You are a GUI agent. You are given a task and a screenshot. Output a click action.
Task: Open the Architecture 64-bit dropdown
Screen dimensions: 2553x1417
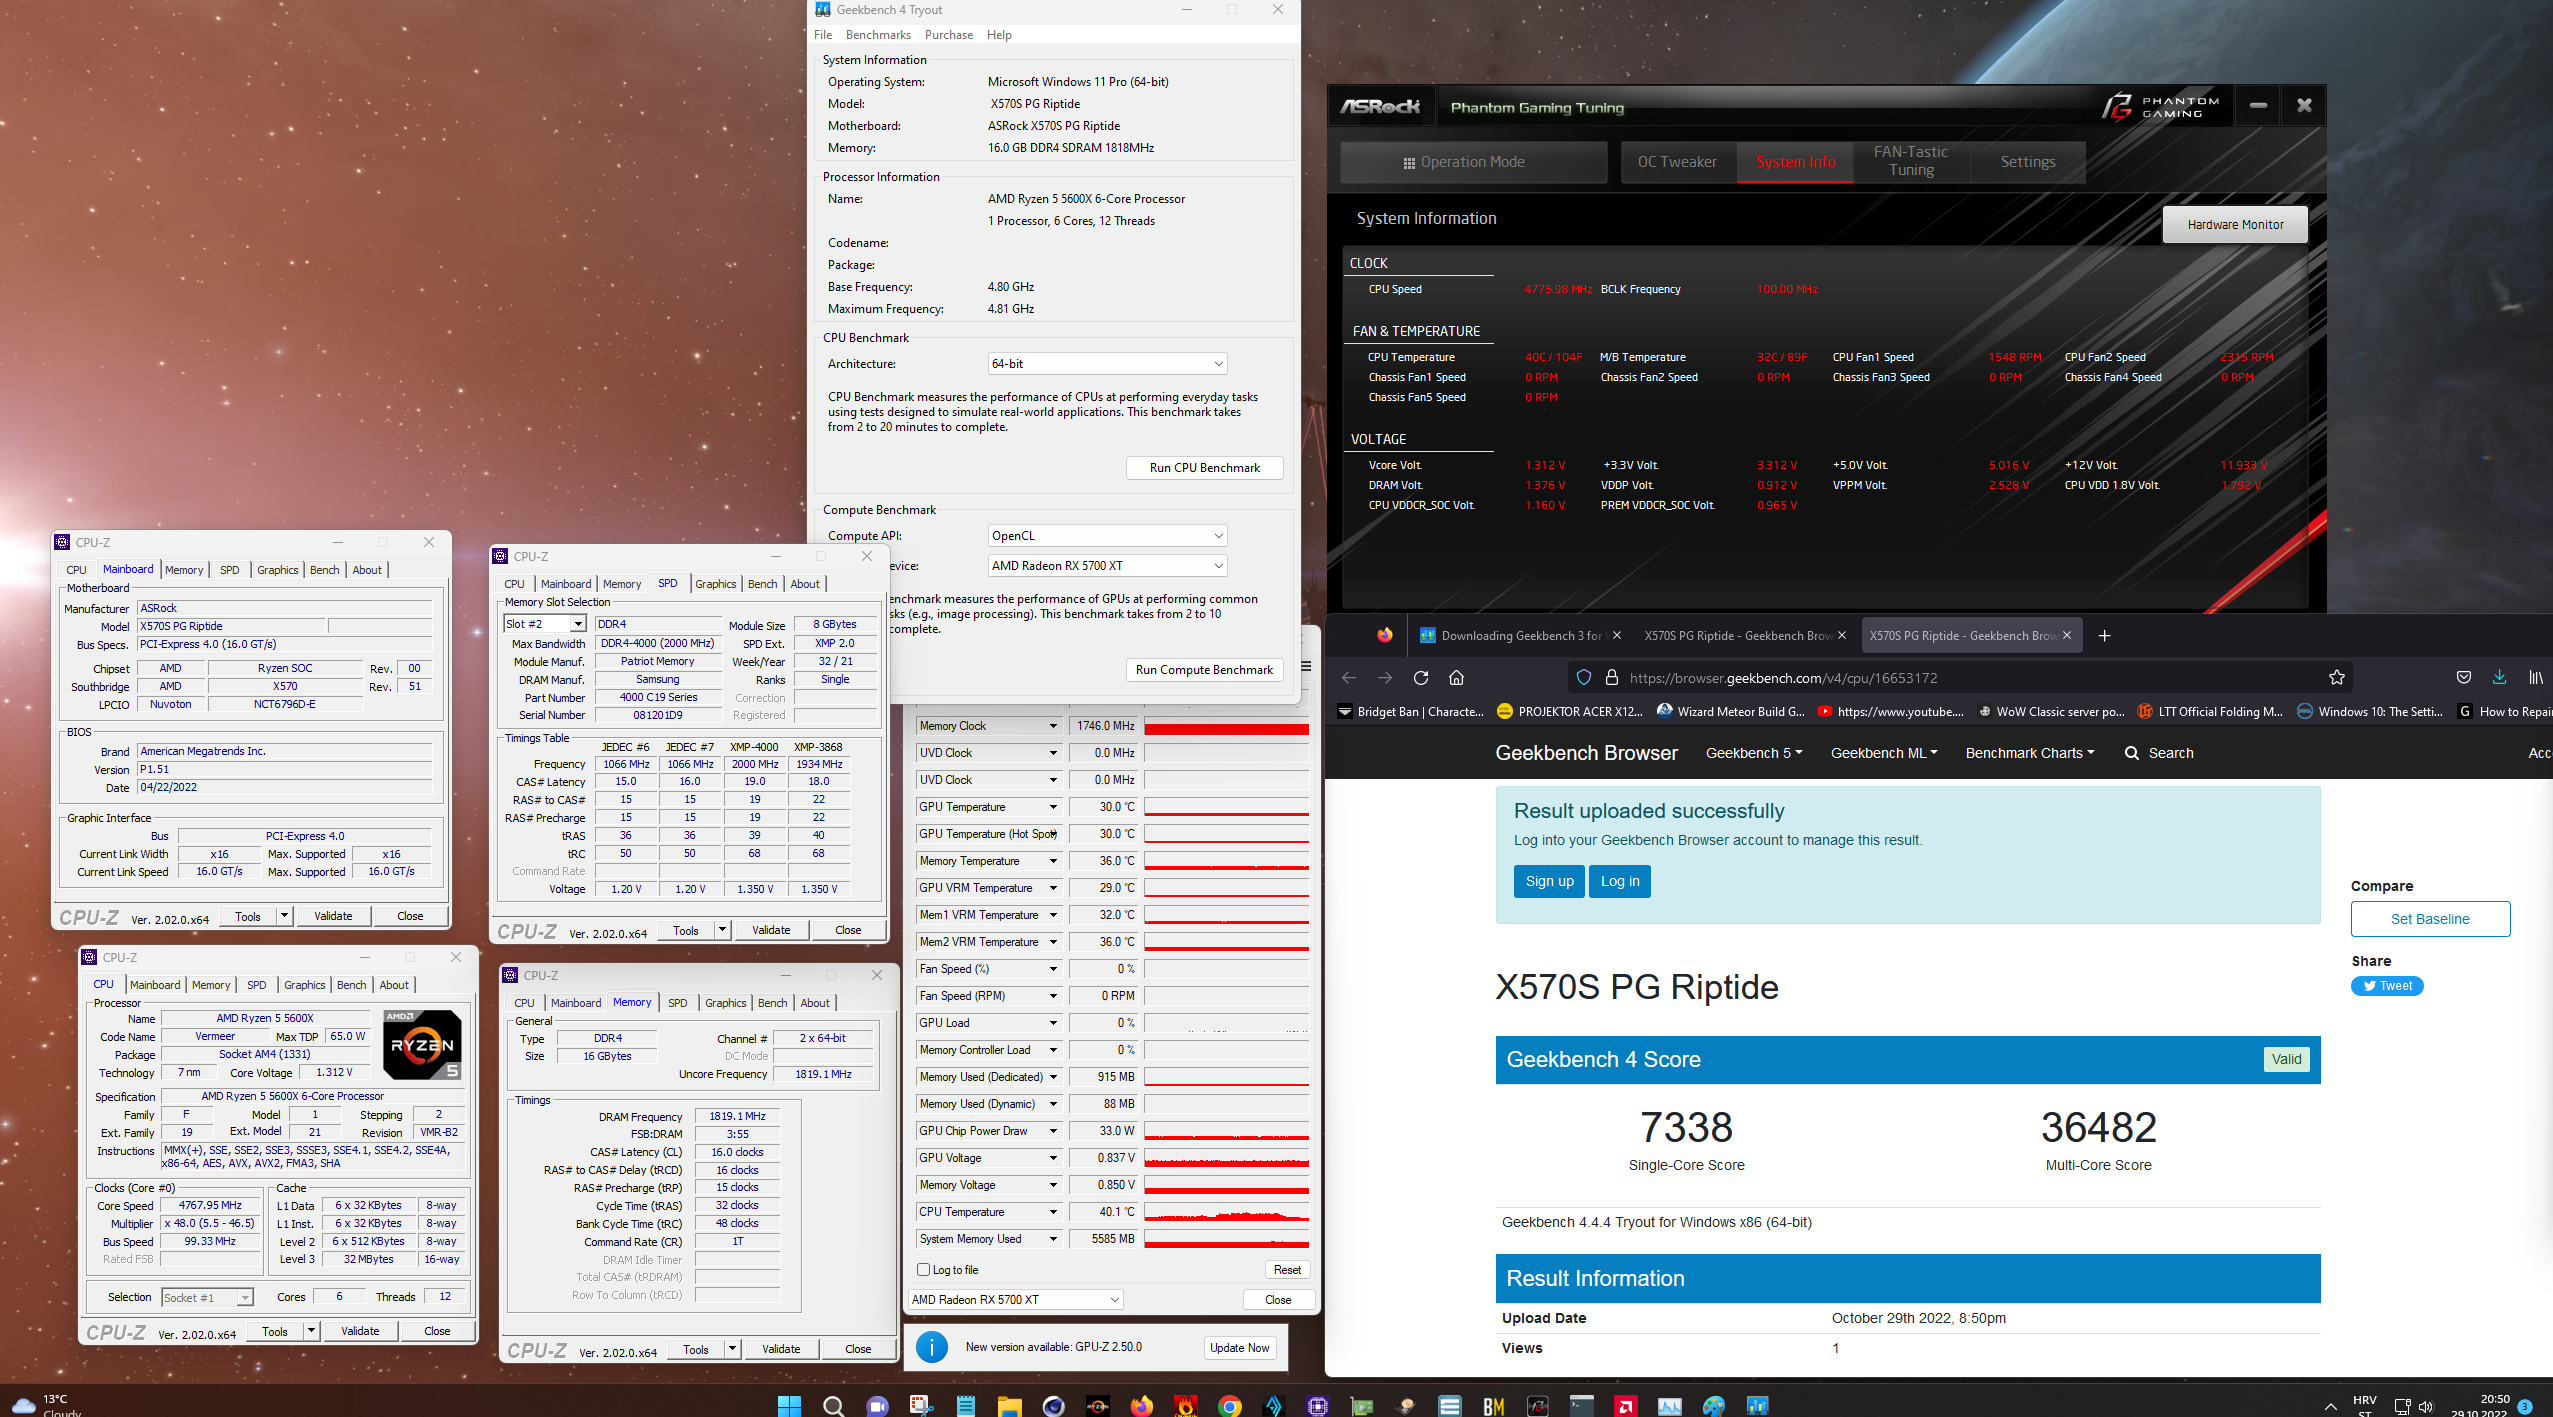[1107, 364]
